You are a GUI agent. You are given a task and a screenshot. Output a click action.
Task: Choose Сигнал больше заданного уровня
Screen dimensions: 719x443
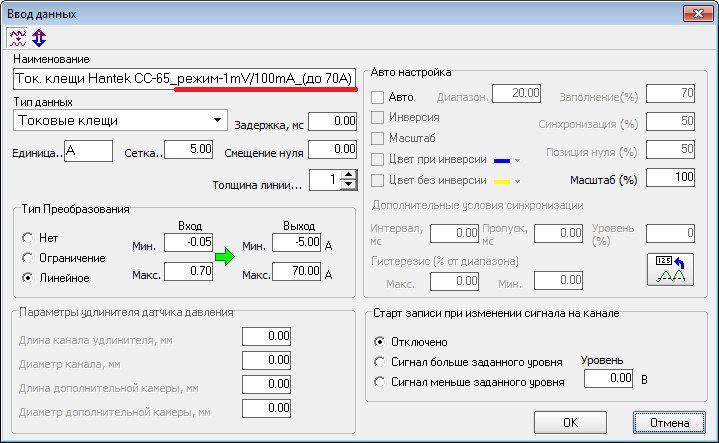tap(379, 362)
